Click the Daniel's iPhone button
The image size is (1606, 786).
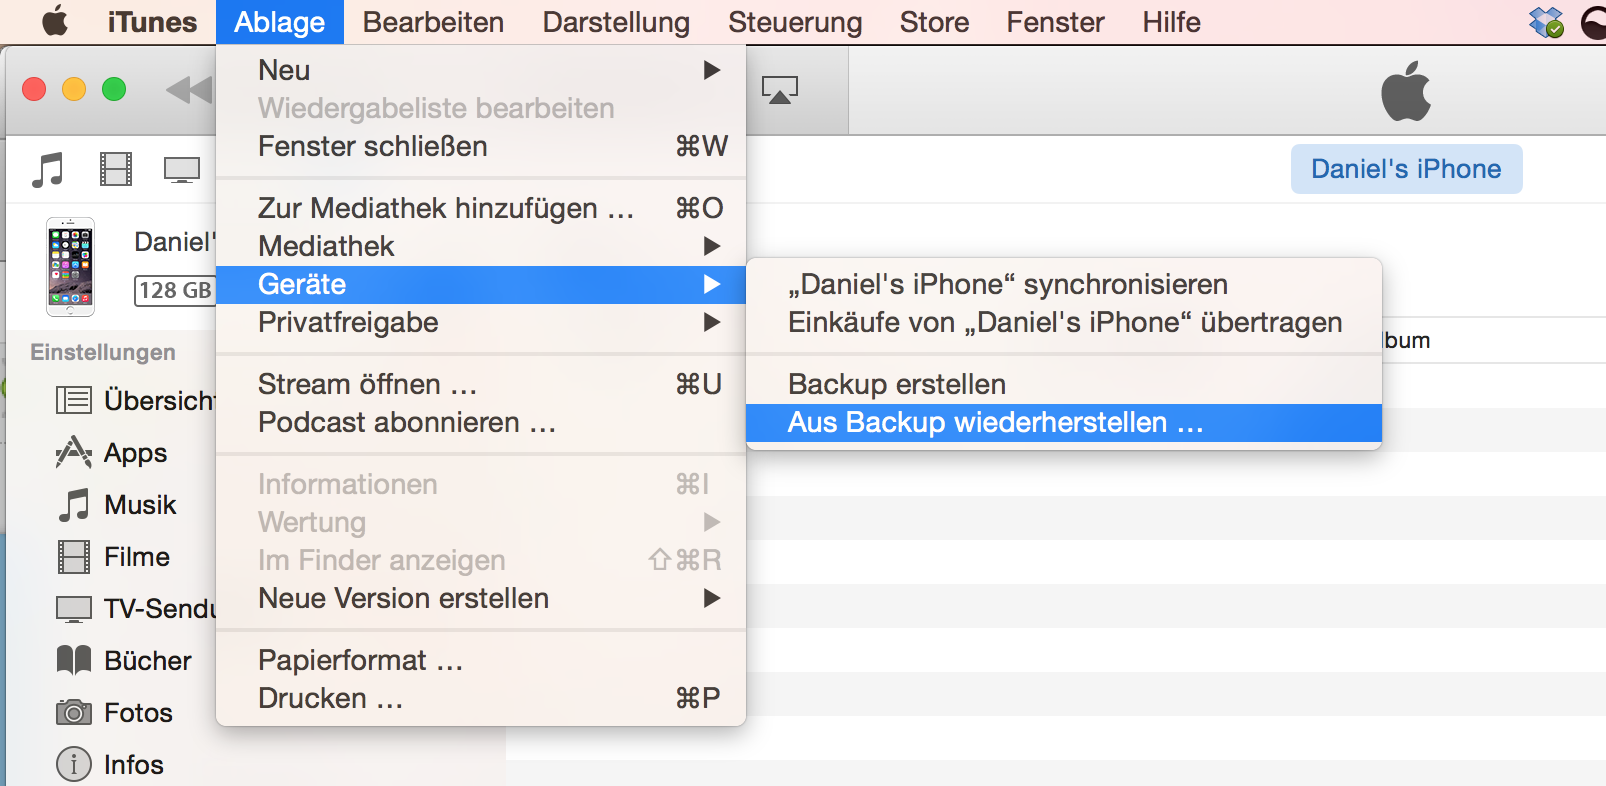click(1405, 169)
